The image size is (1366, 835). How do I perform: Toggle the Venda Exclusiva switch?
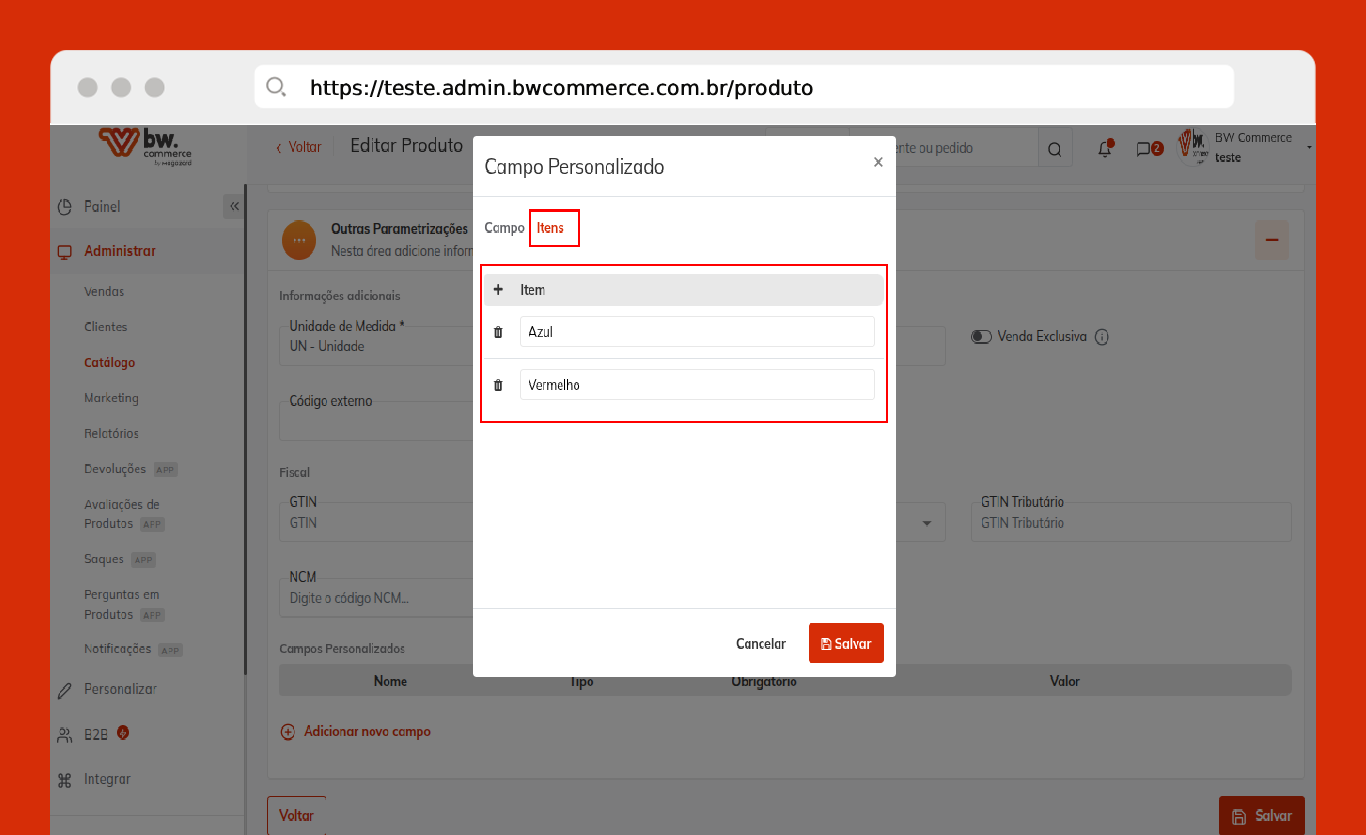(x=981, y=337)
